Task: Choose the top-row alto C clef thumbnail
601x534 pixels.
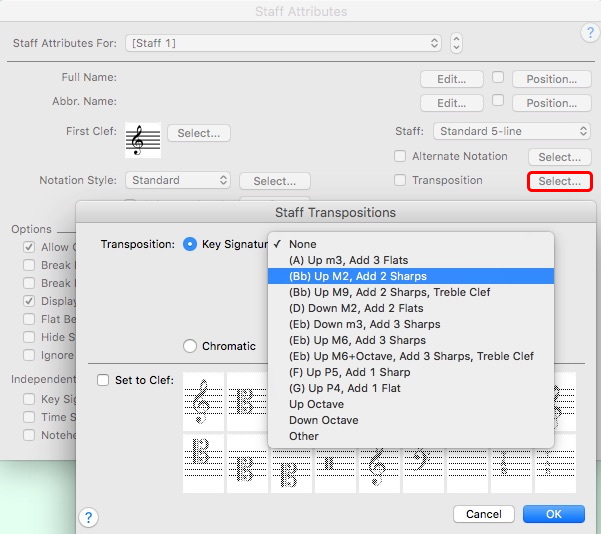Action: pos(246,402)
